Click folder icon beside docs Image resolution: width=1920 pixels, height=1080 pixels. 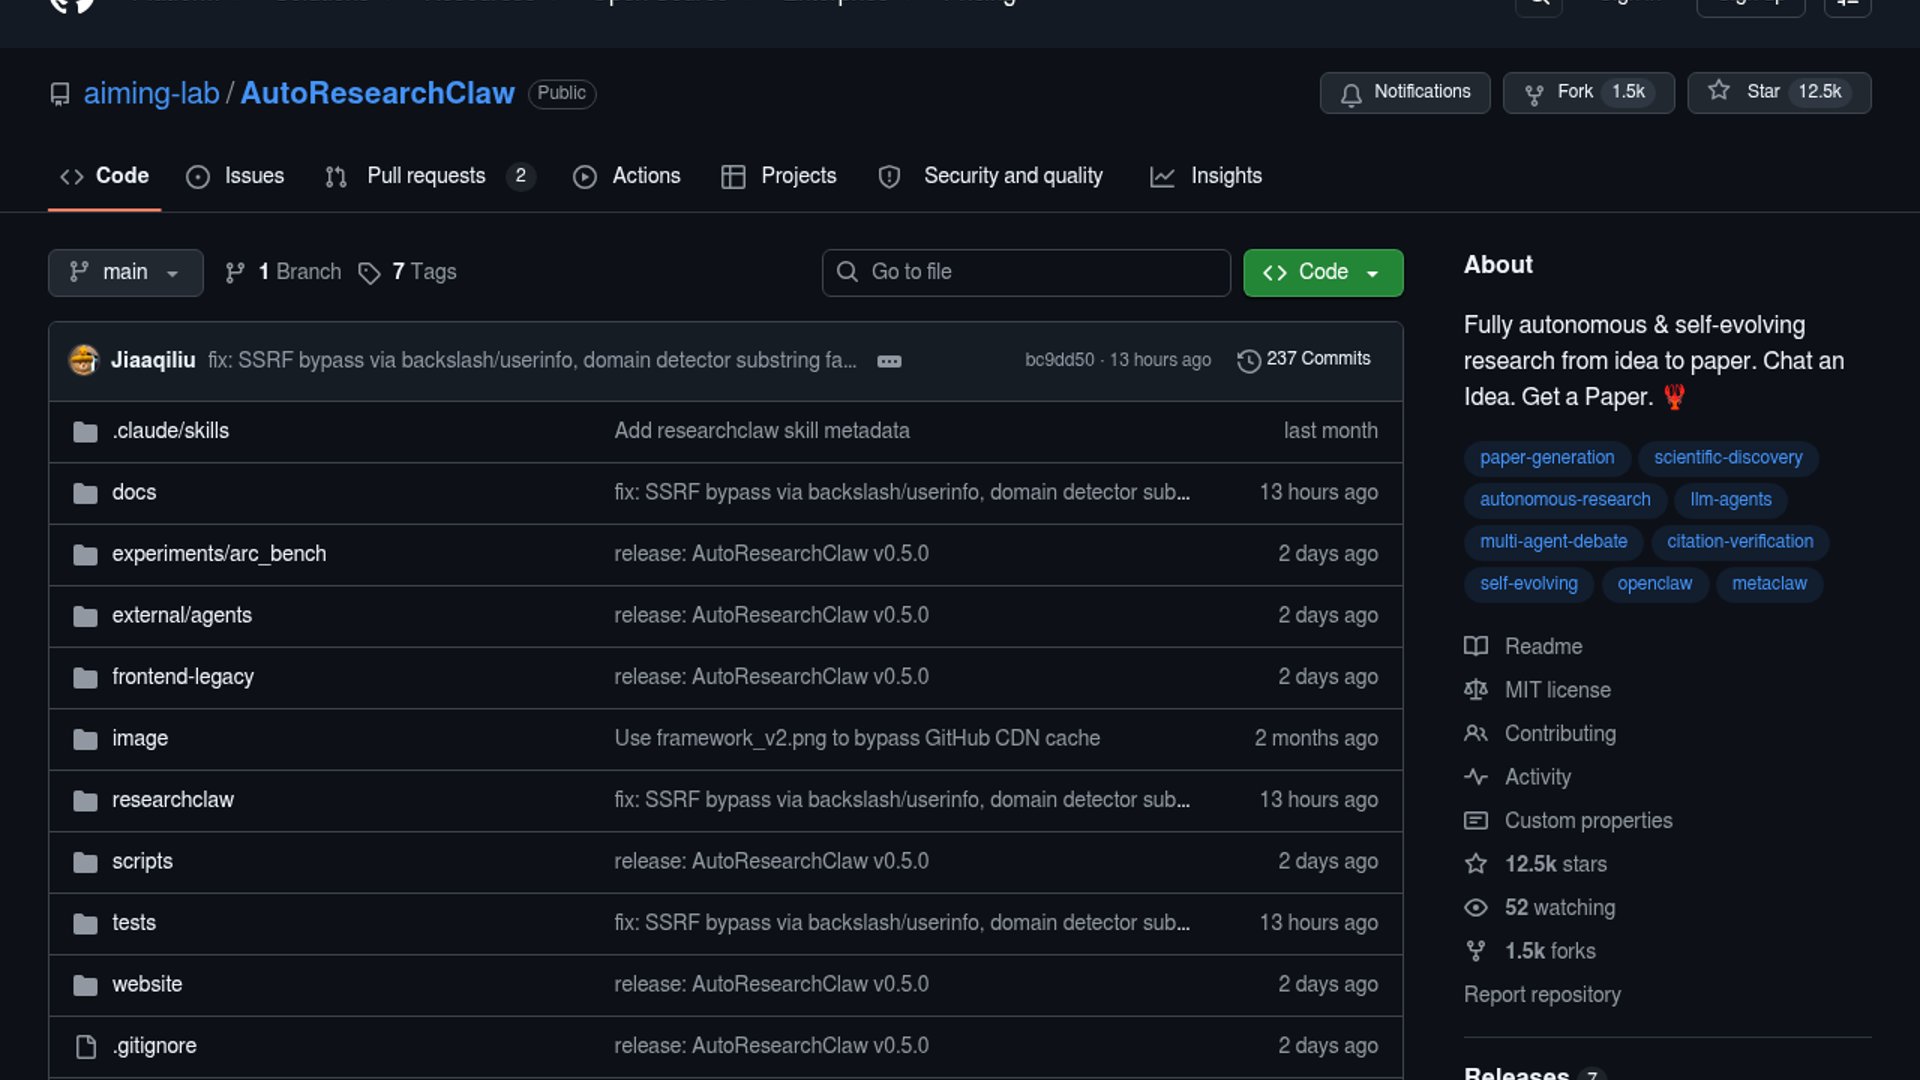pos(86,494)
